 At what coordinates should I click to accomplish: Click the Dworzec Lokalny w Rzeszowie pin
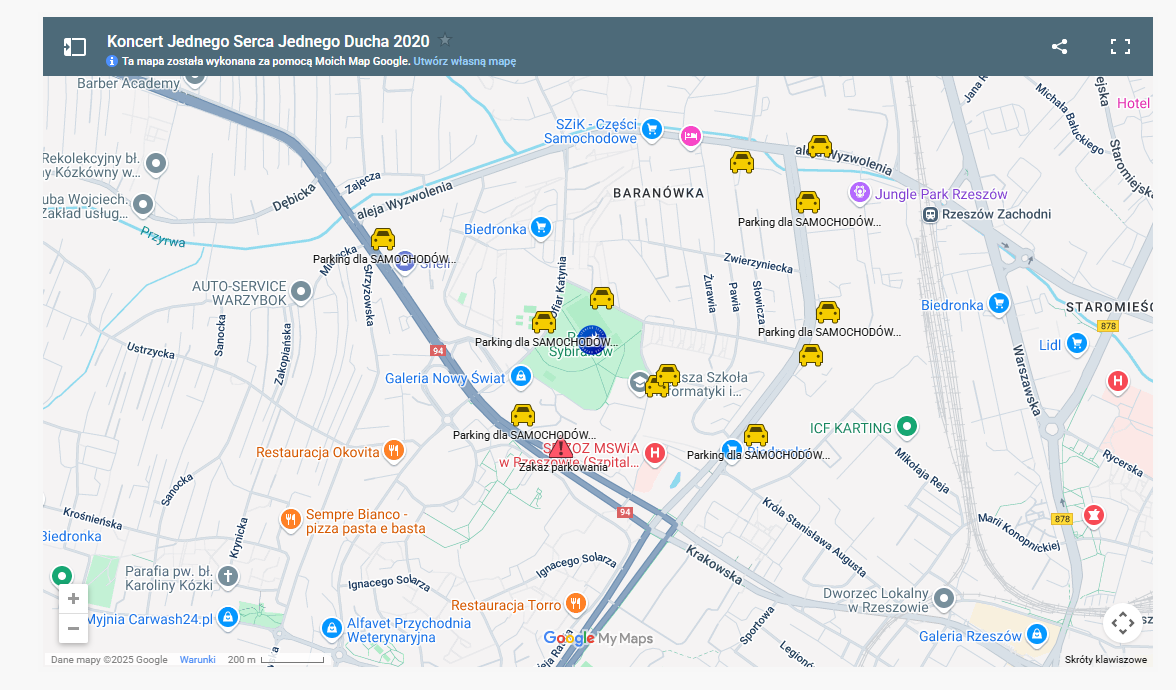coord(944,598)
